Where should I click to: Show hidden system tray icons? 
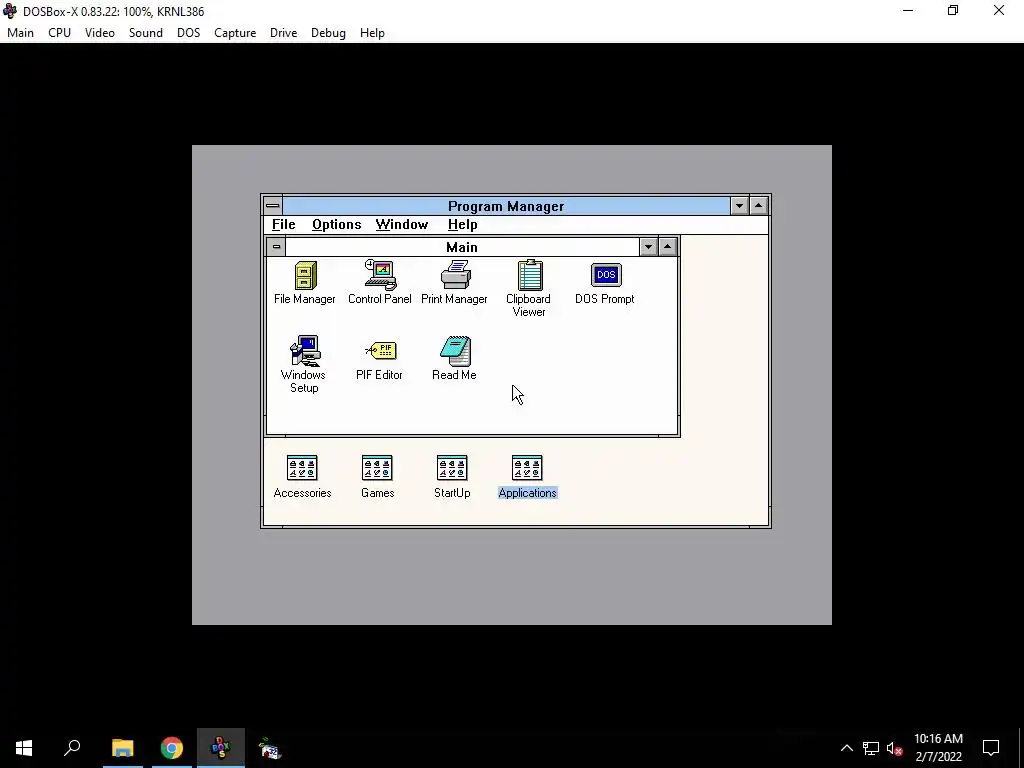[846, 748]
